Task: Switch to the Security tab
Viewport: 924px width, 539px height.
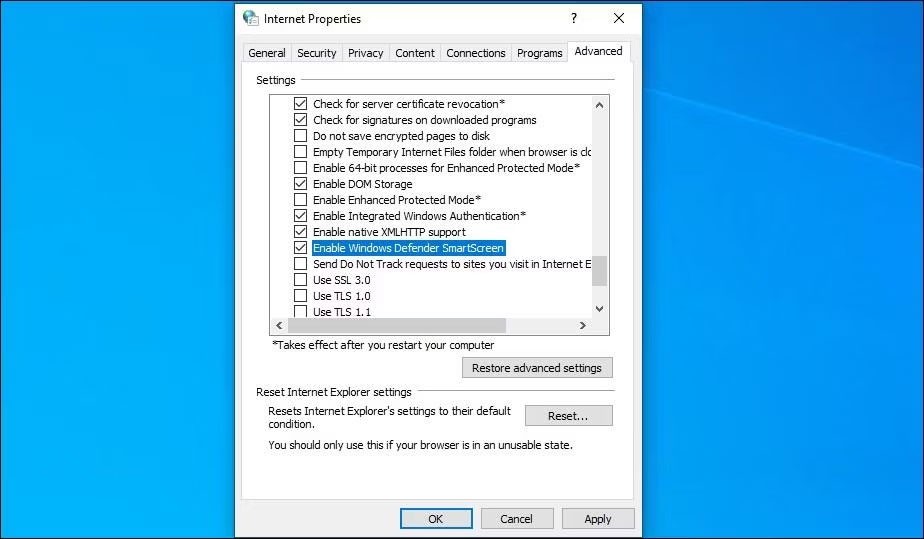Action: pos(316,53)
